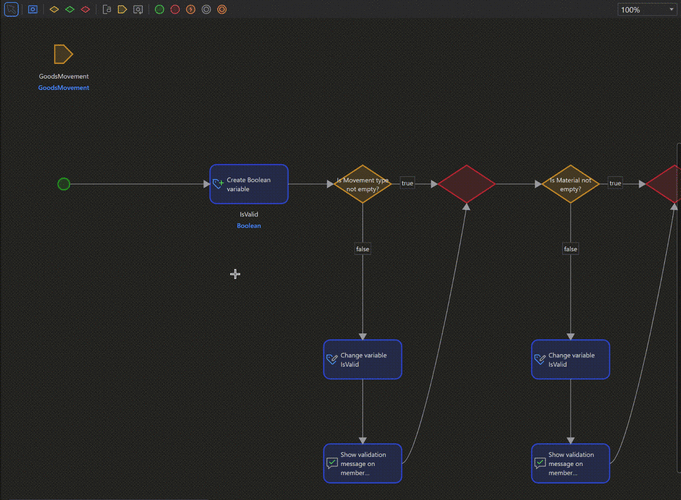Click the false label under Movement type decision
The image size is (681, 500).
362,249
